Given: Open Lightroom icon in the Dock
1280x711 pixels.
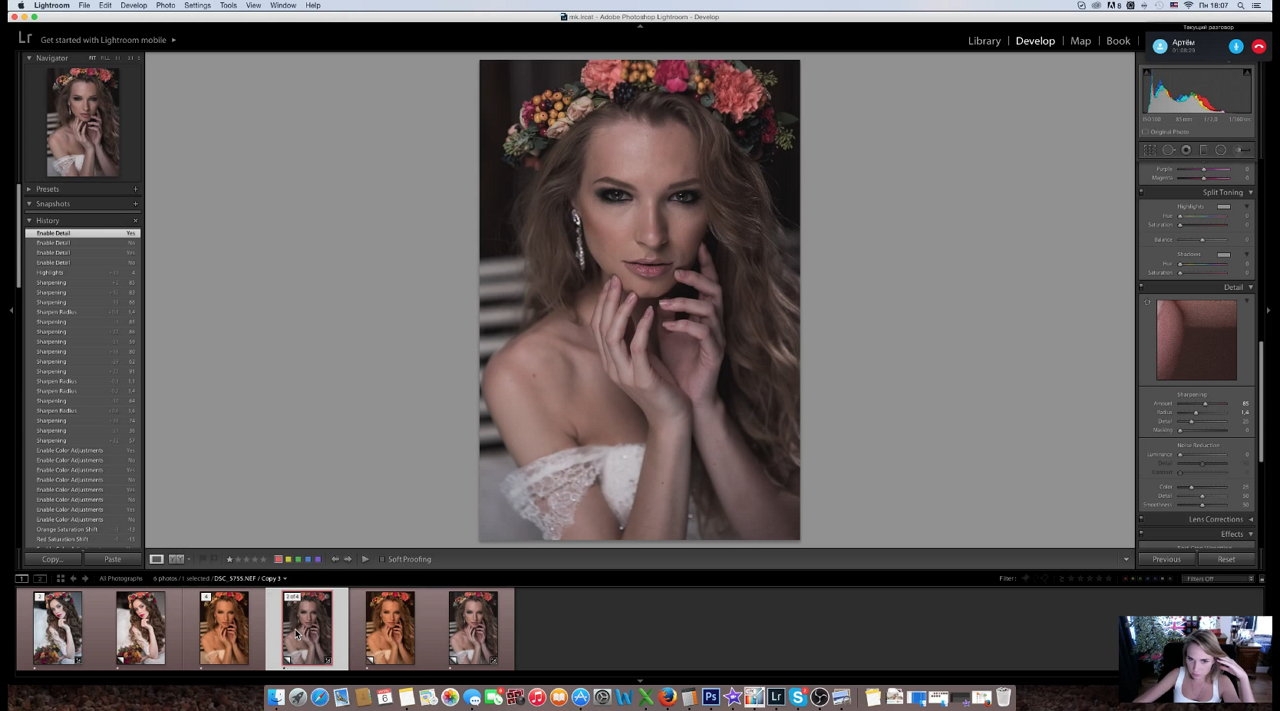Looking at the screenshot, I should point(776,697).
